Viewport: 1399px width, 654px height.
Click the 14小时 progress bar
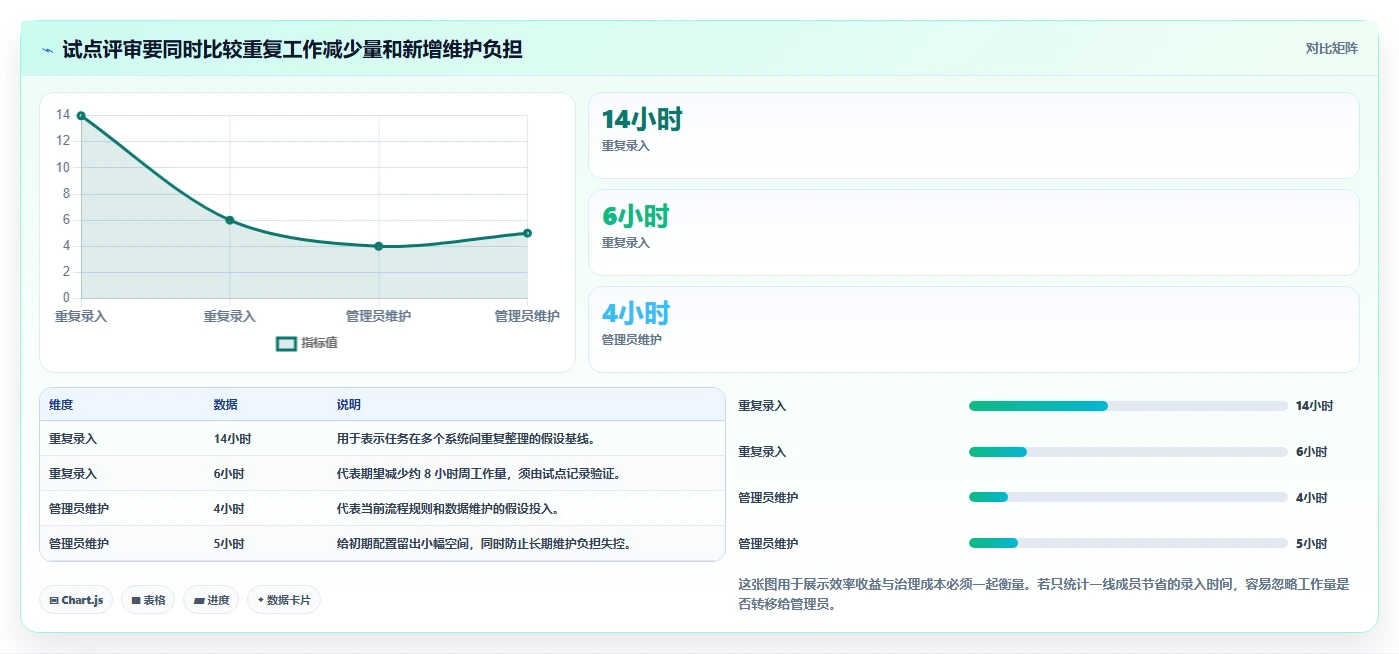1128,406
